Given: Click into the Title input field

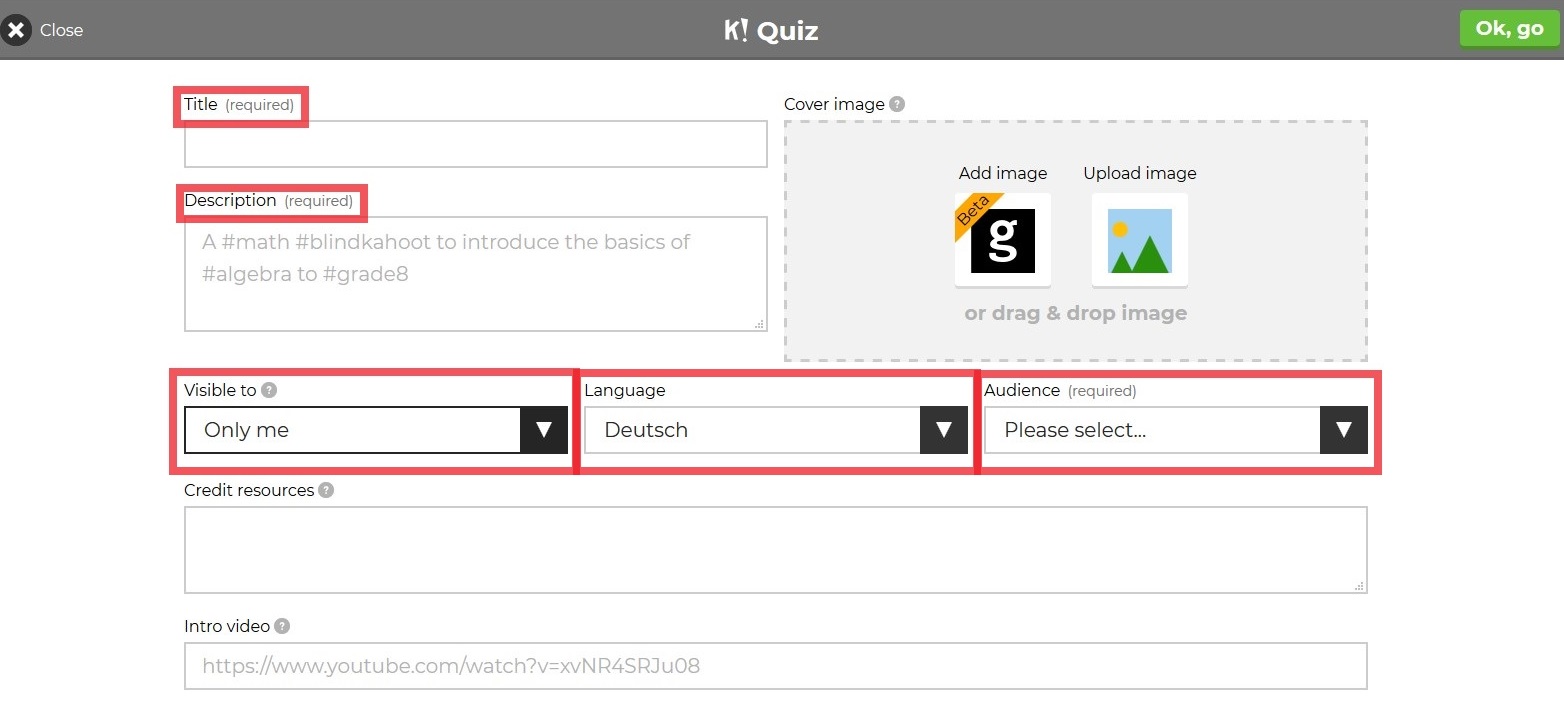Looking at the screenshot, I should pyautogui.click(x=475, y=144).
